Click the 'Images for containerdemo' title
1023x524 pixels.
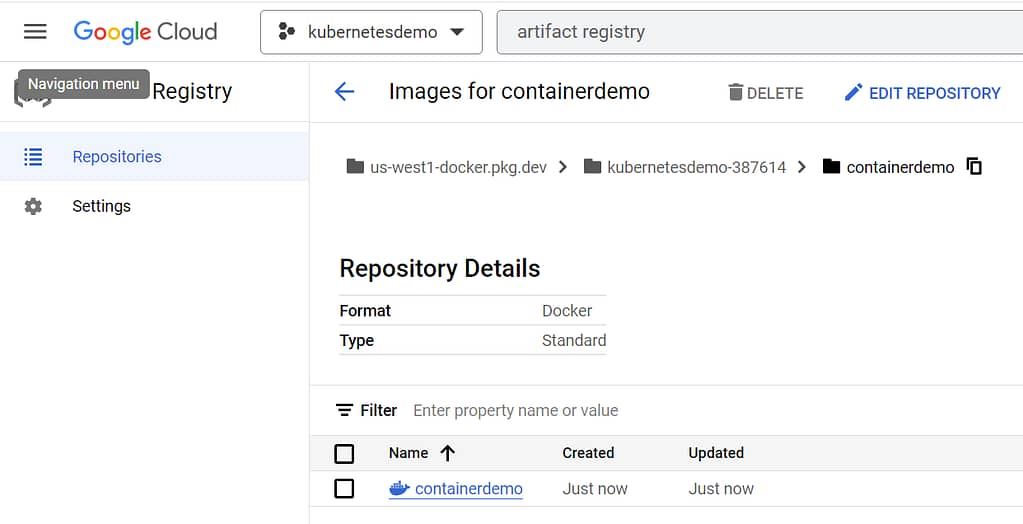click(x=519, y=91)
